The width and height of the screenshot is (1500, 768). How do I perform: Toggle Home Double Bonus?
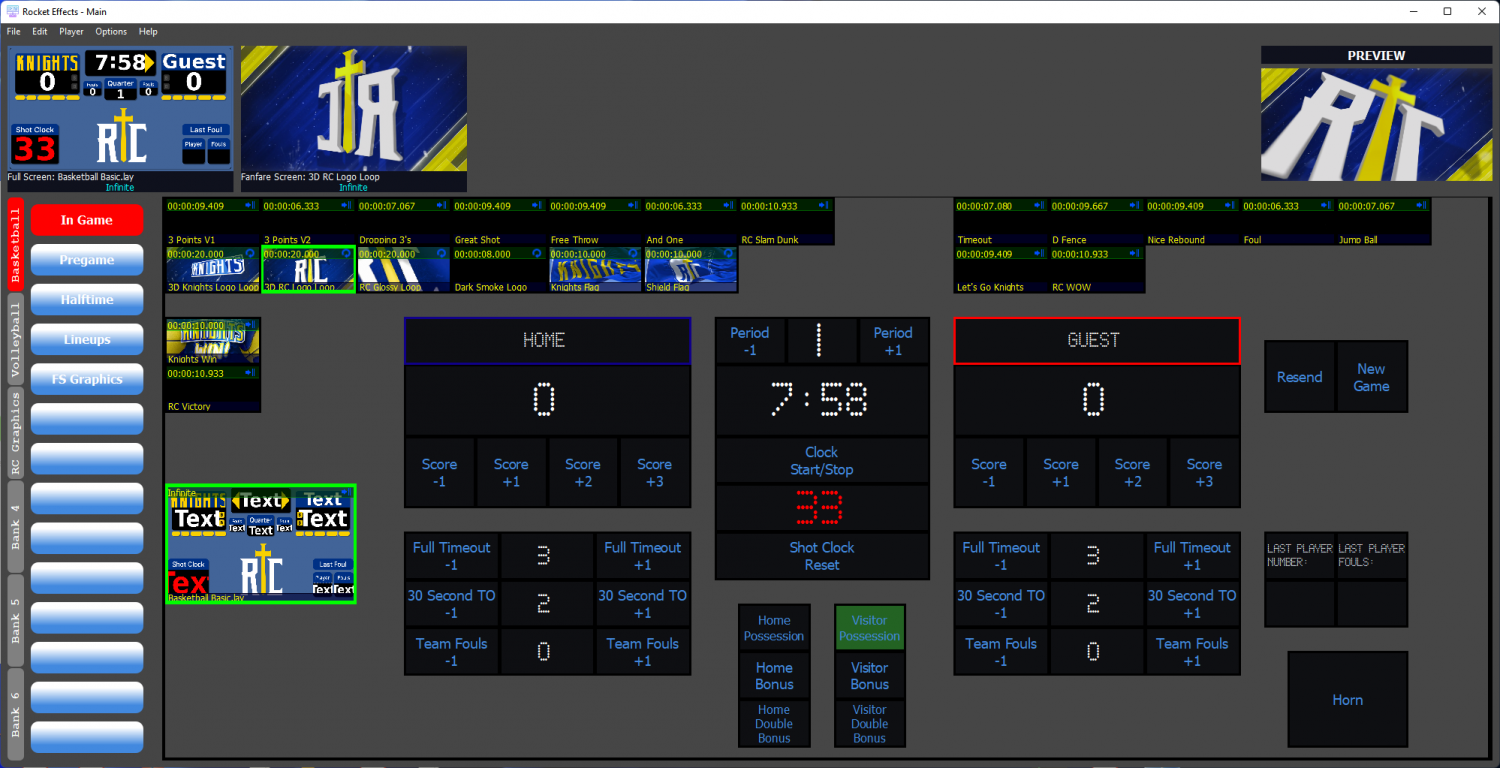tap(774, 723)
